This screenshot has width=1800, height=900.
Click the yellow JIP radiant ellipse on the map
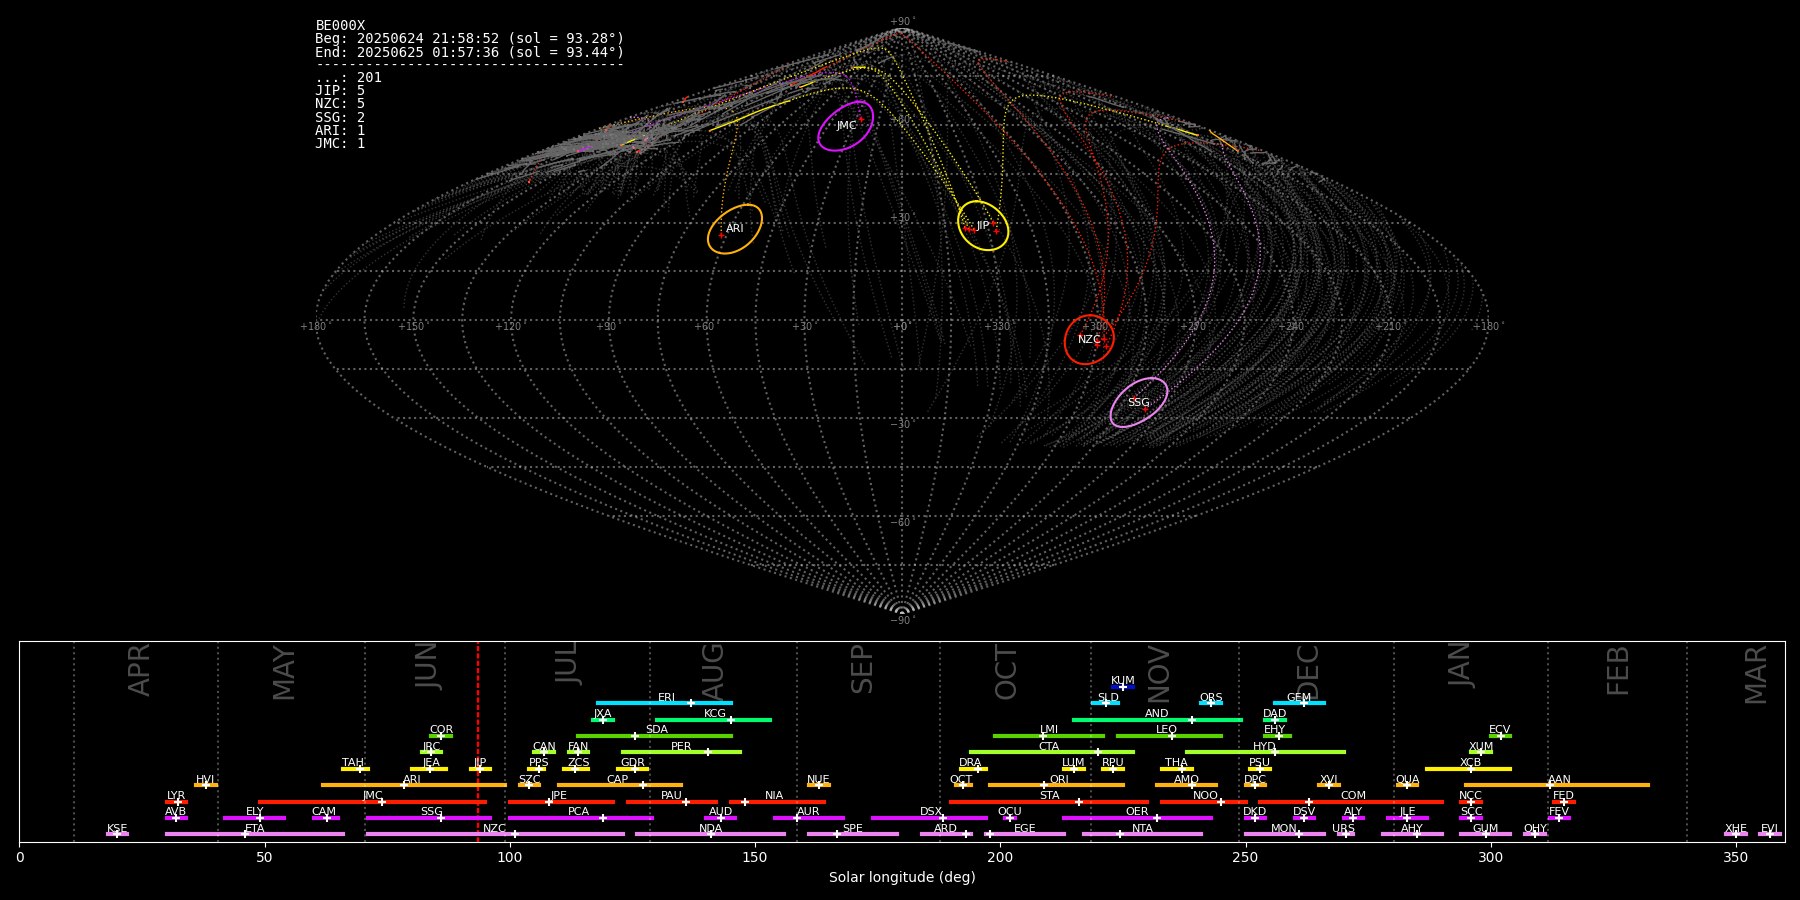tap(983, 225)
